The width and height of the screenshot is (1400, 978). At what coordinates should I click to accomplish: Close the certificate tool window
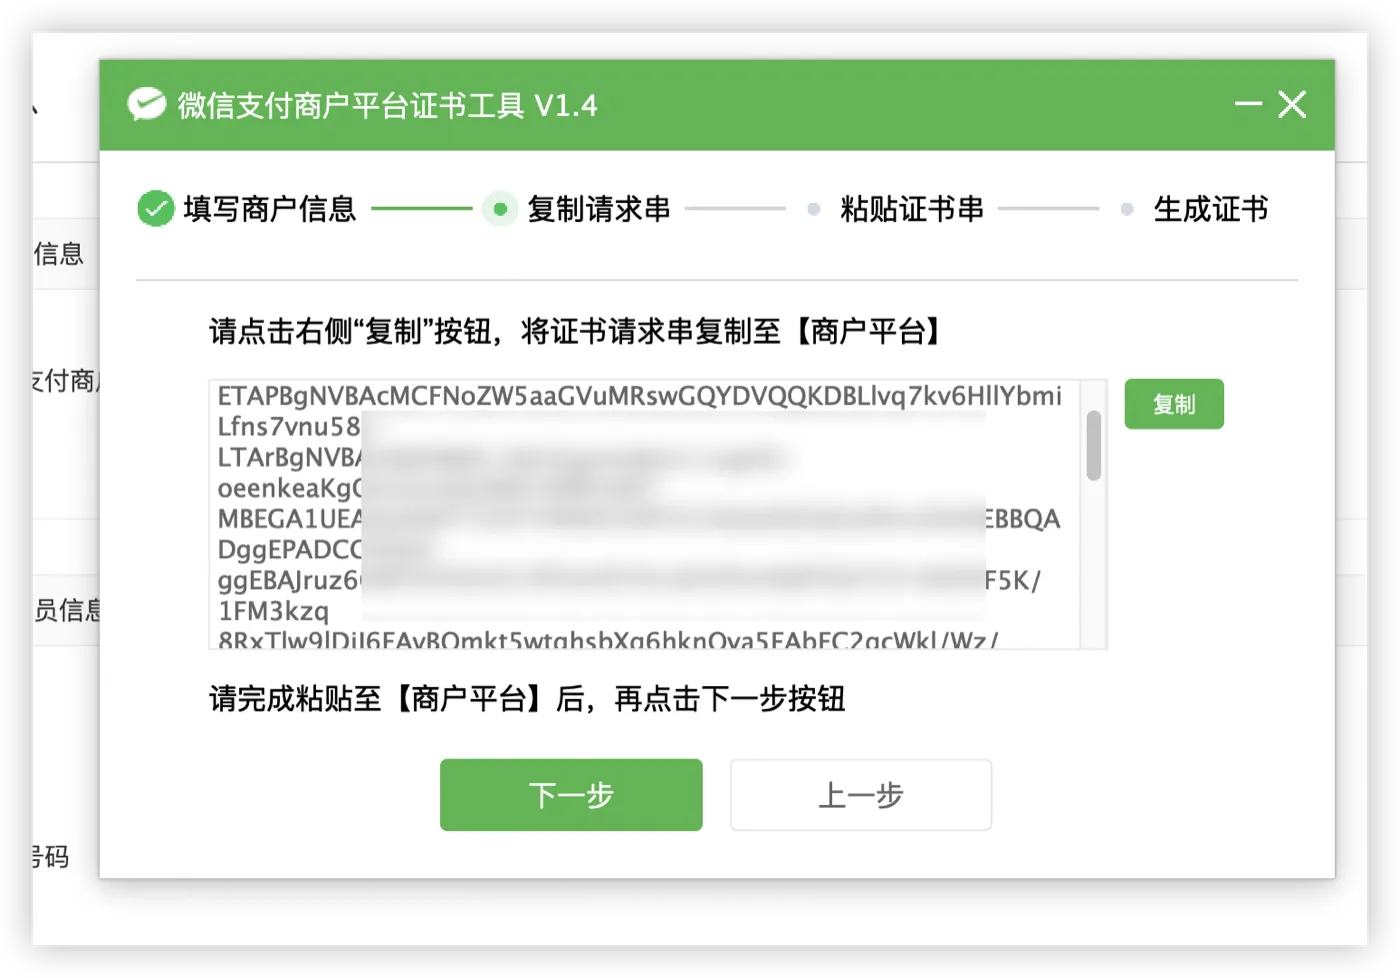pyautogui.click(x=1292, y=104)
